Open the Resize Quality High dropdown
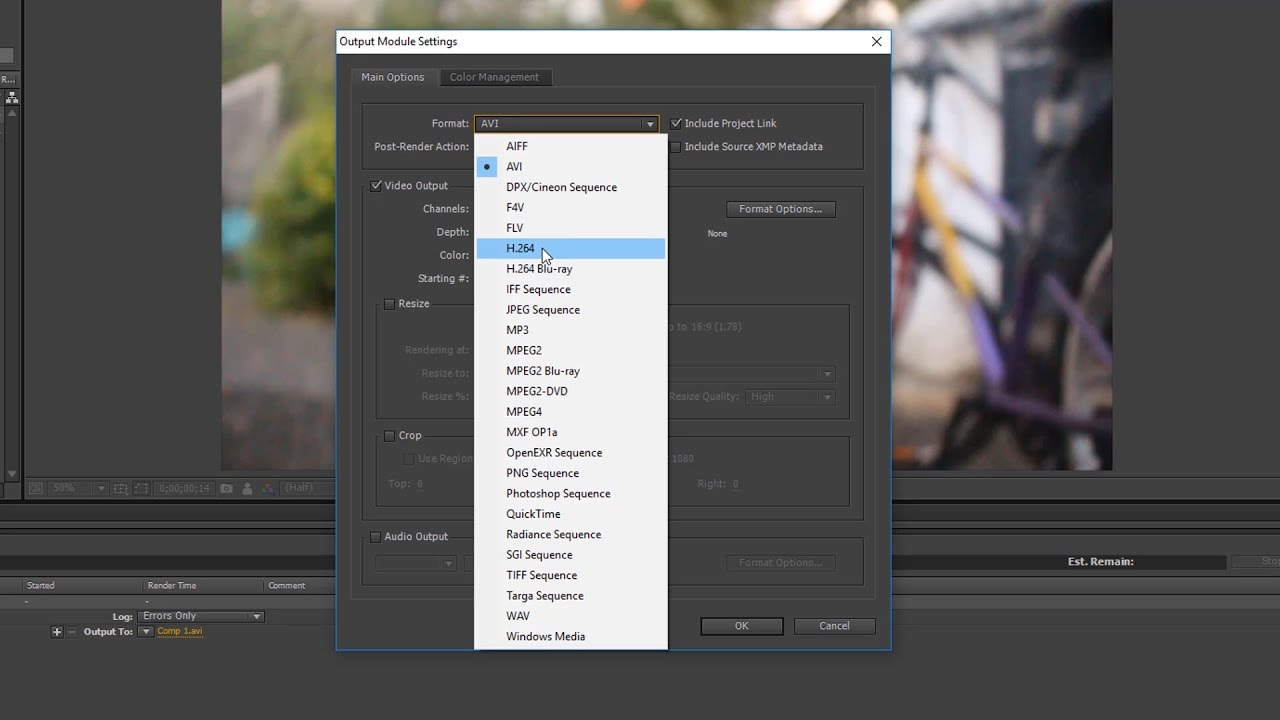This screenshot has width=1280, height=720. click(x=789, y=397)
